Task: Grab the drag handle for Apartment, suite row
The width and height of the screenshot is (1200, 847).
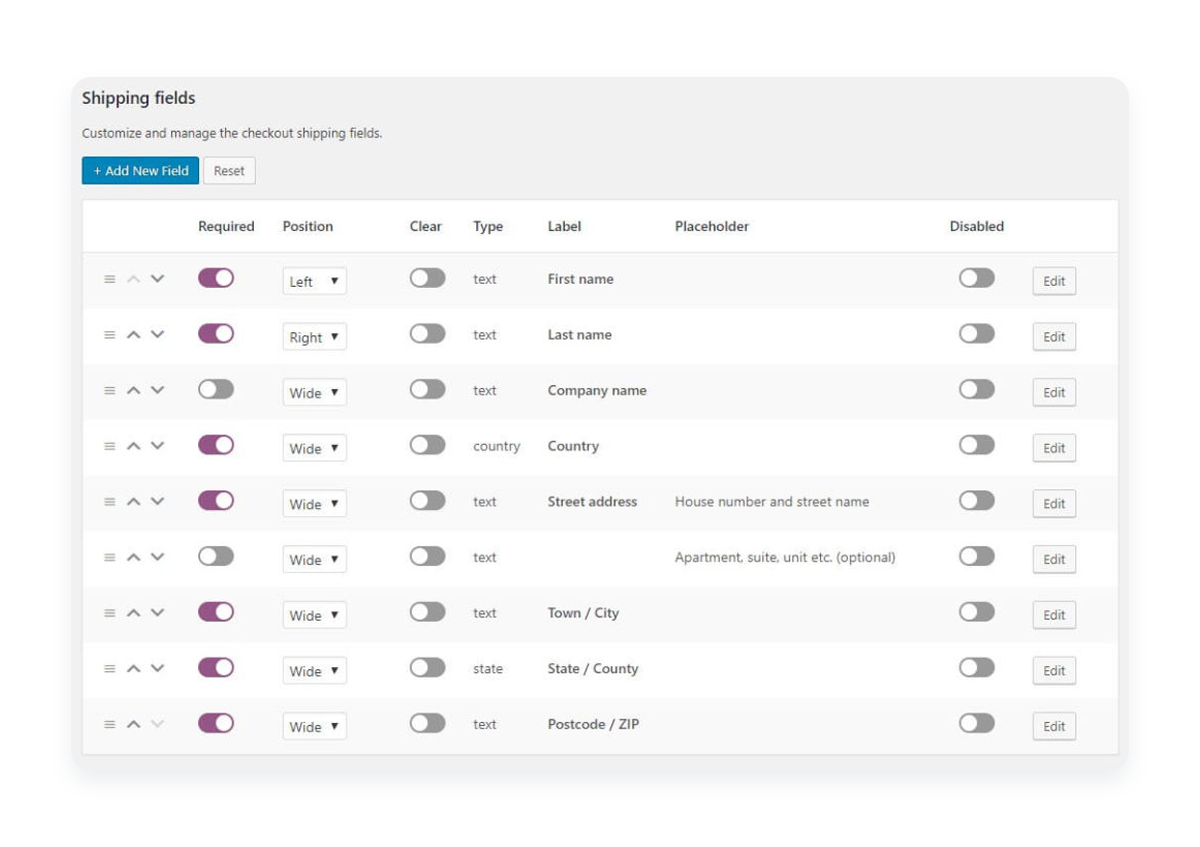Action: click(110, 557)
